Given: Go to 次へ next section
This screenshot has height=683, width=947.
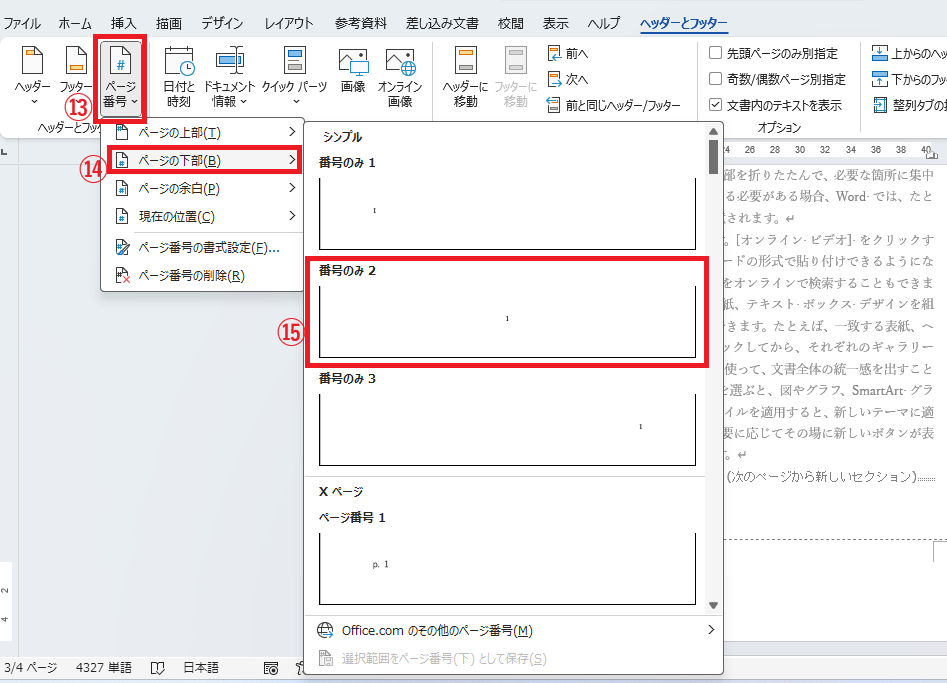Looking at the screenshot, I should (x=568, y=79).
